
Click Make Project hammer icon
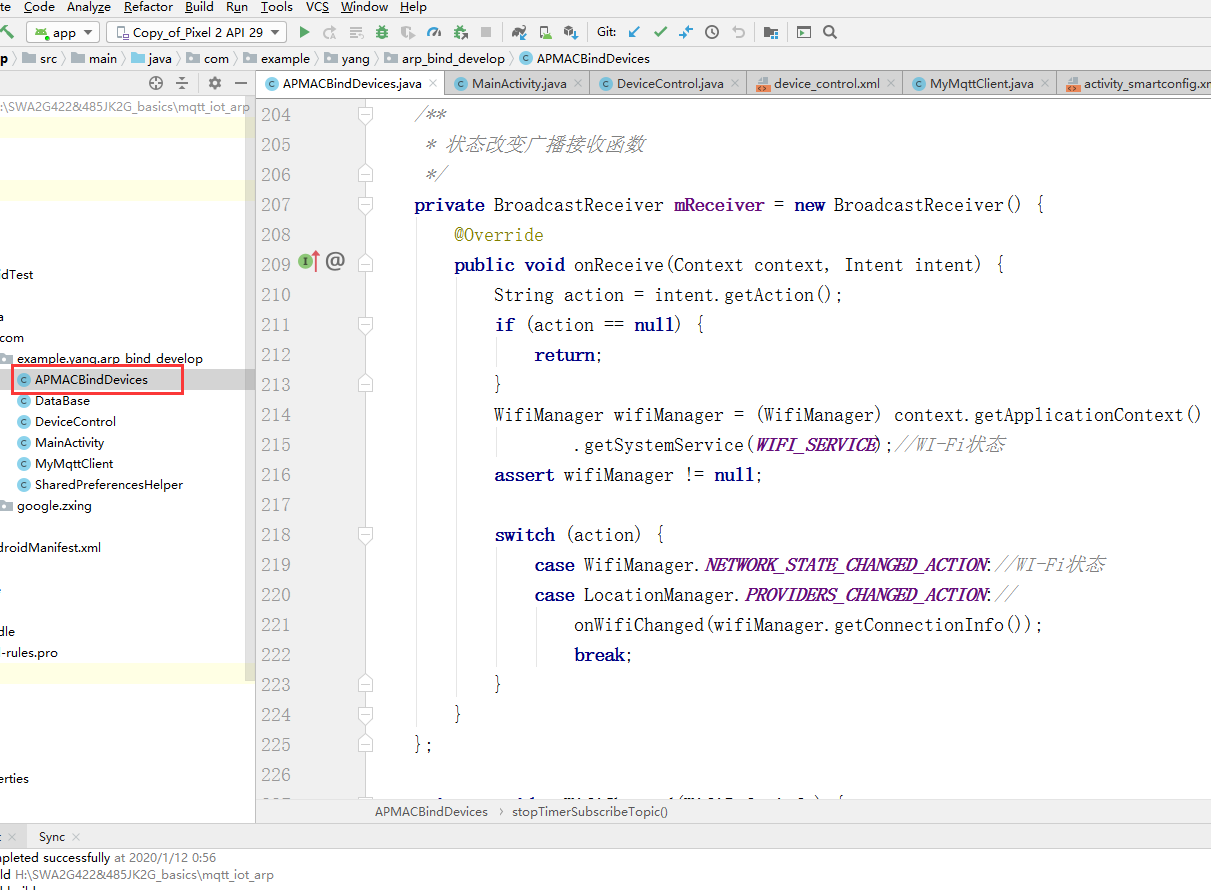pyautogui.click(x=7, y=32)
